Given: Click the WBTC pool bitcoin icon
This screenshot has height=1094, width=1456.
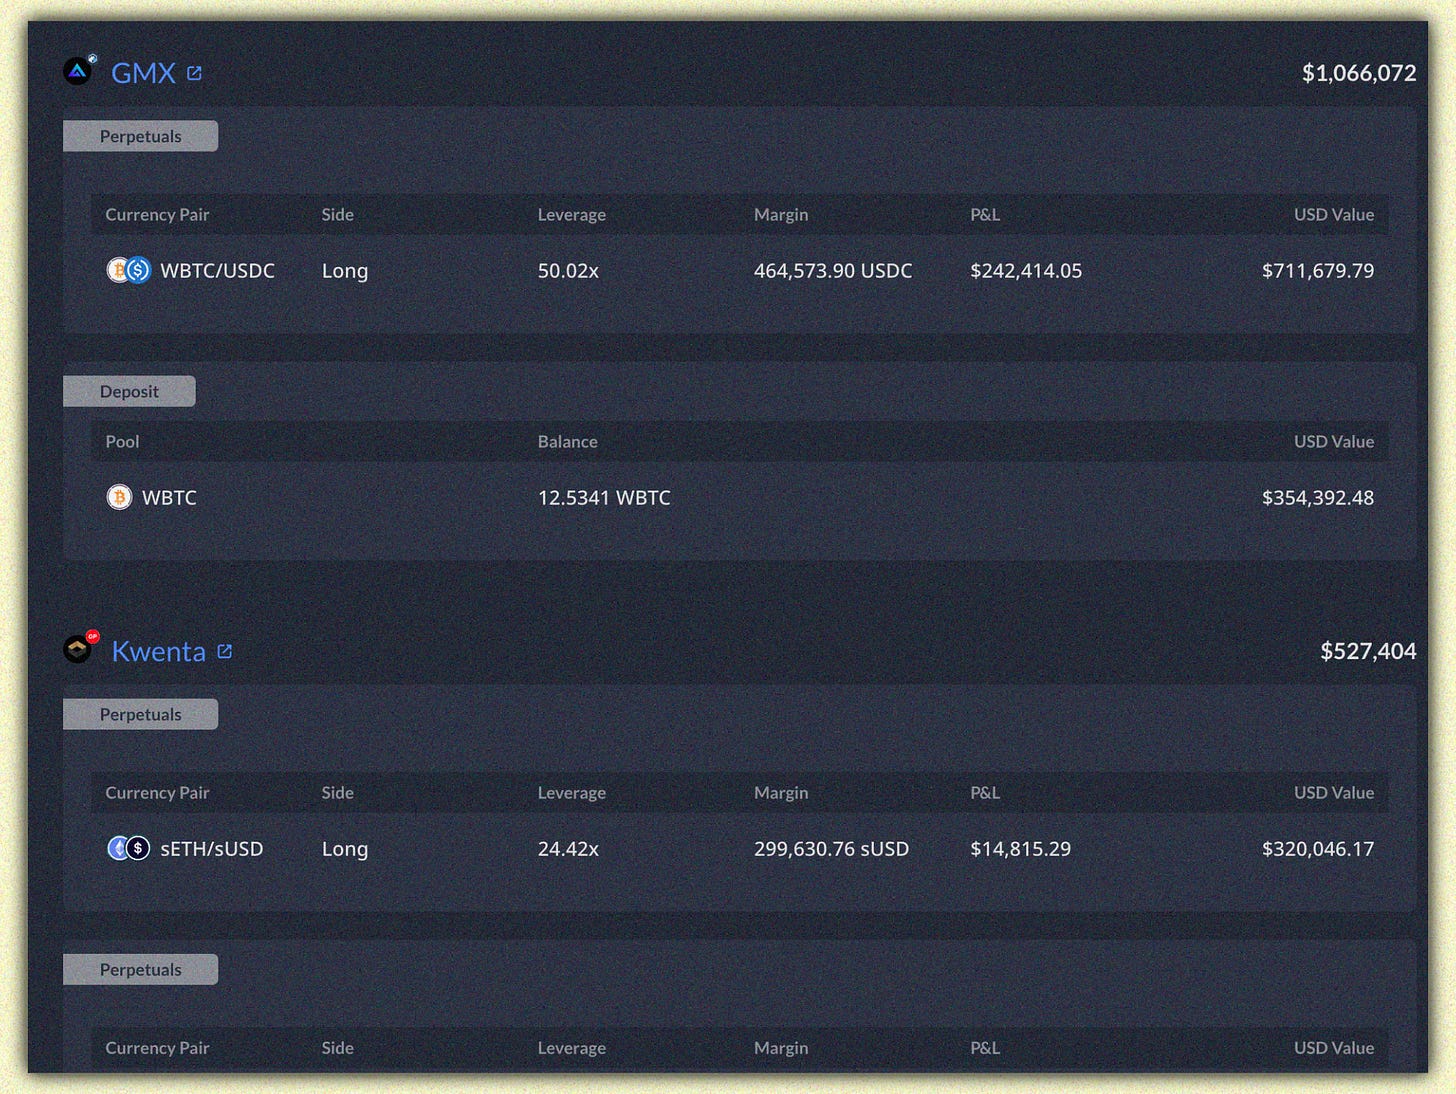Looking at the screenshot, I should click(x=119, y=497).
